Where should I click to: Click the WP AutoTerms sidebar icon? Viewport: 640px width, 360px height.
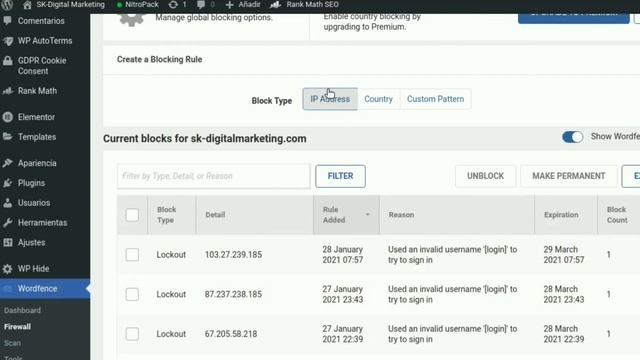(8, 41)
